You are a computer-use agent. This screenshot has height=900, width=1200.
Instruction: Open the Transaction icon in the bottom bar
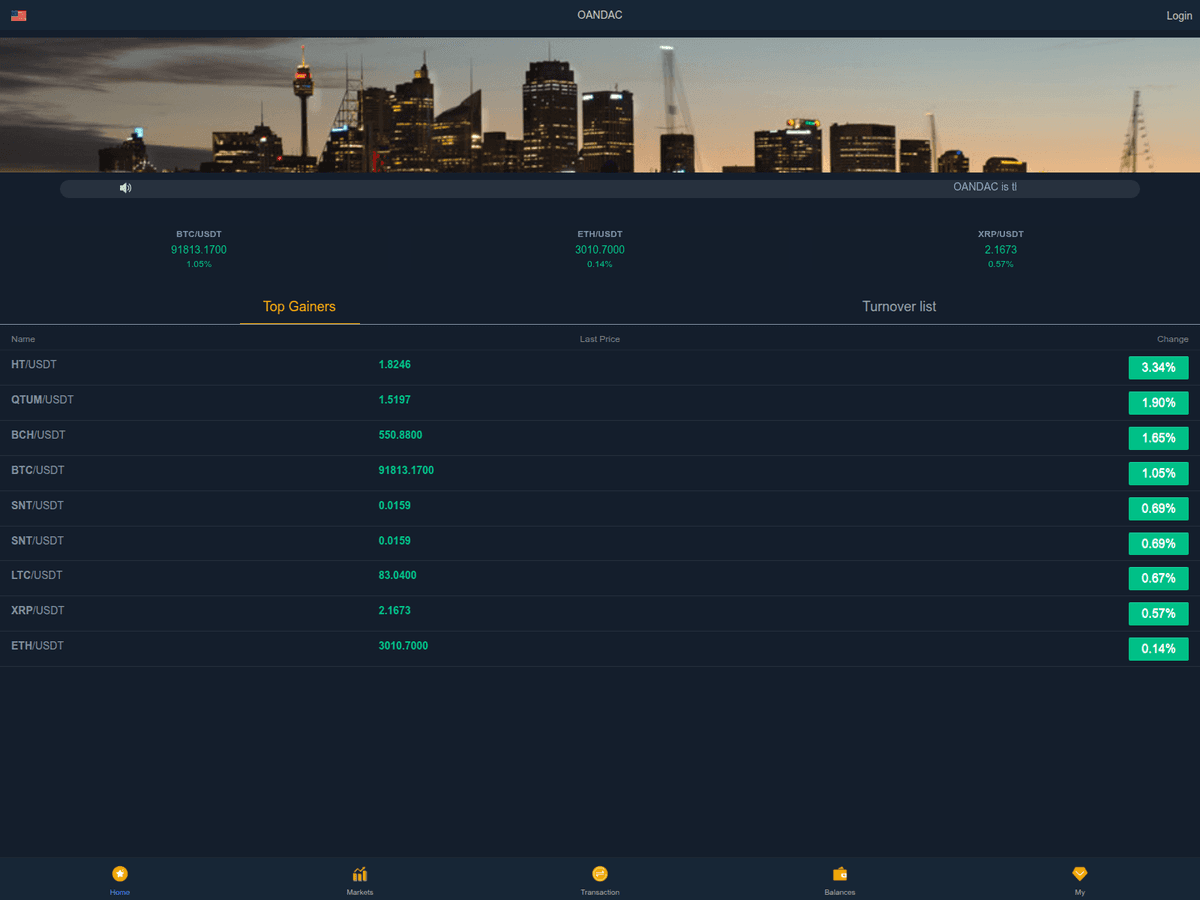point(600,874)
